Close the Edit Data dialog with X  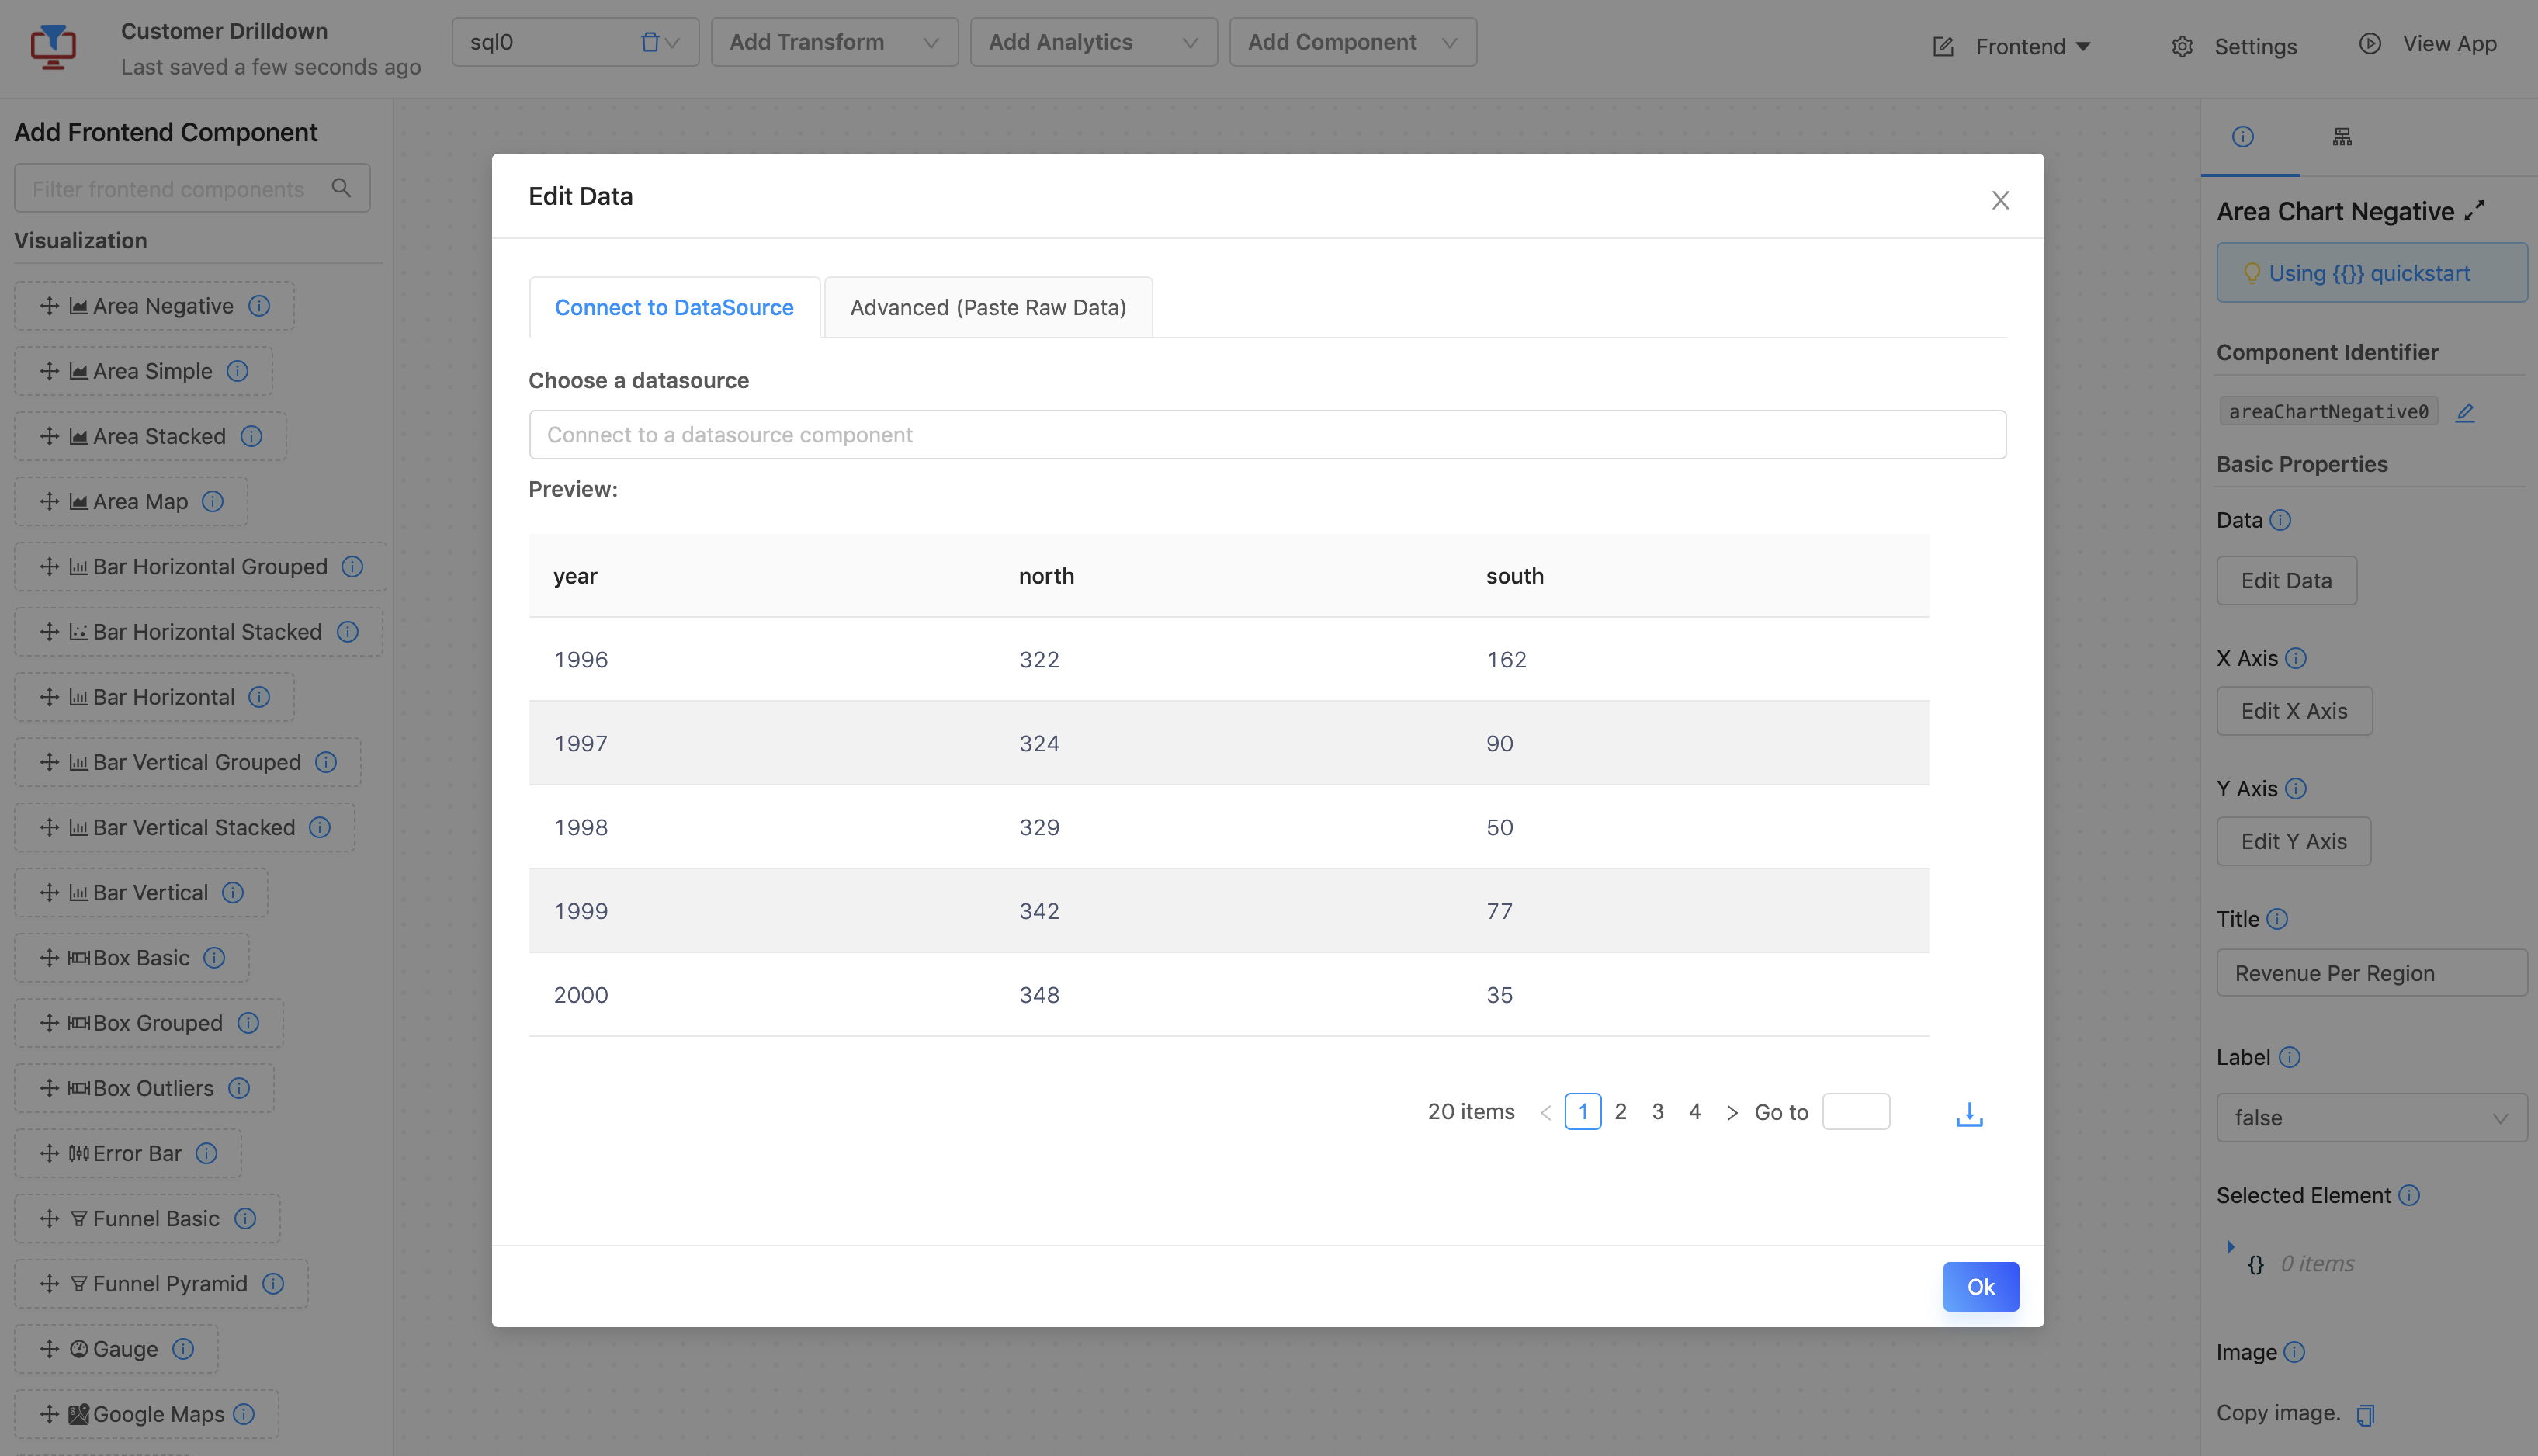pyautogui.click(x=2000, y=200)
